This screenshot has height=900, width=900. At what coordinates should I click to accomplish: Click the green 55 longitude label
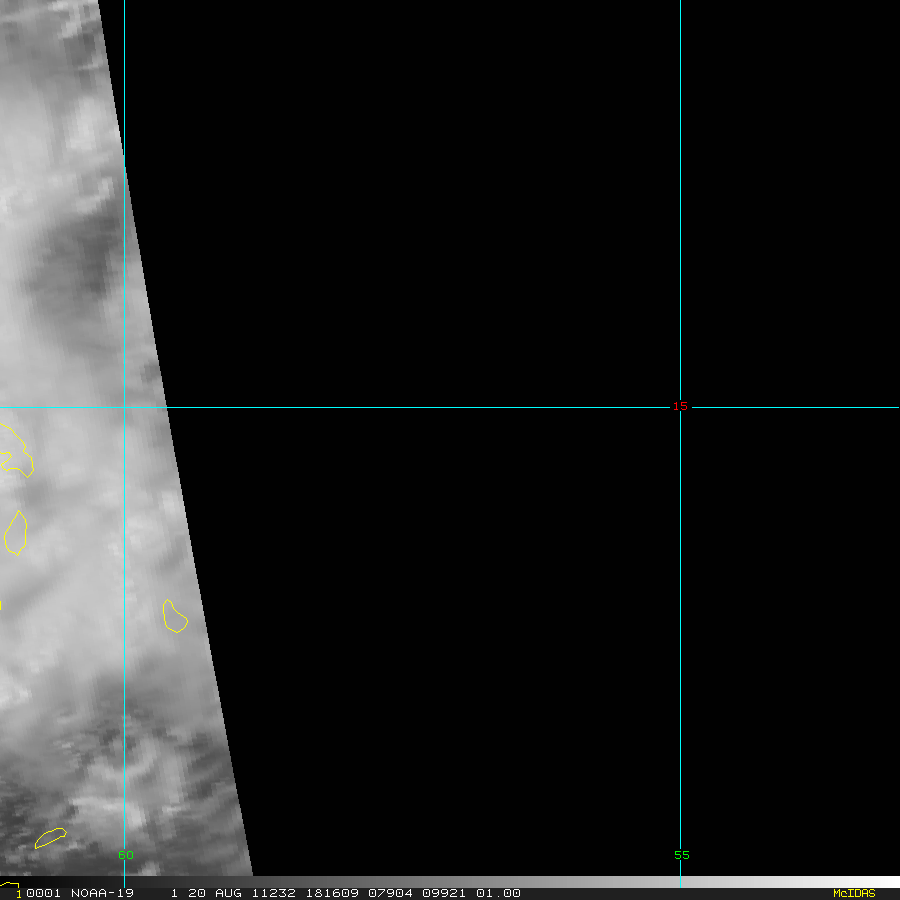[681, 855]
